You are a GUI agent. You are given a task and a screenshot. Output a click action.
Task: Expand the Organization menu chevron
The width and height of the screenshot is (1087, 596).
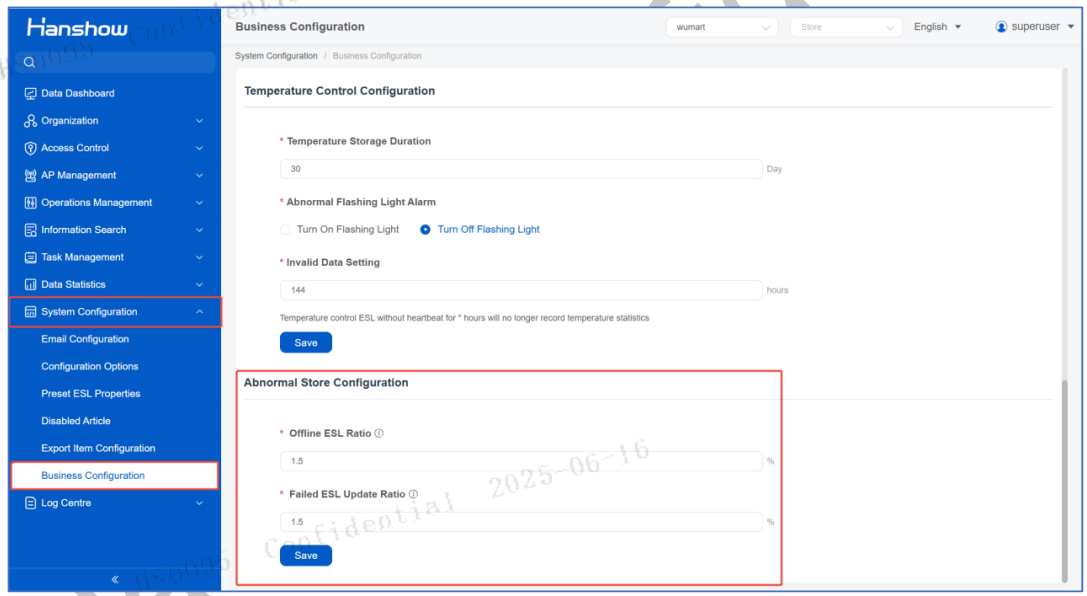[200, 121]
